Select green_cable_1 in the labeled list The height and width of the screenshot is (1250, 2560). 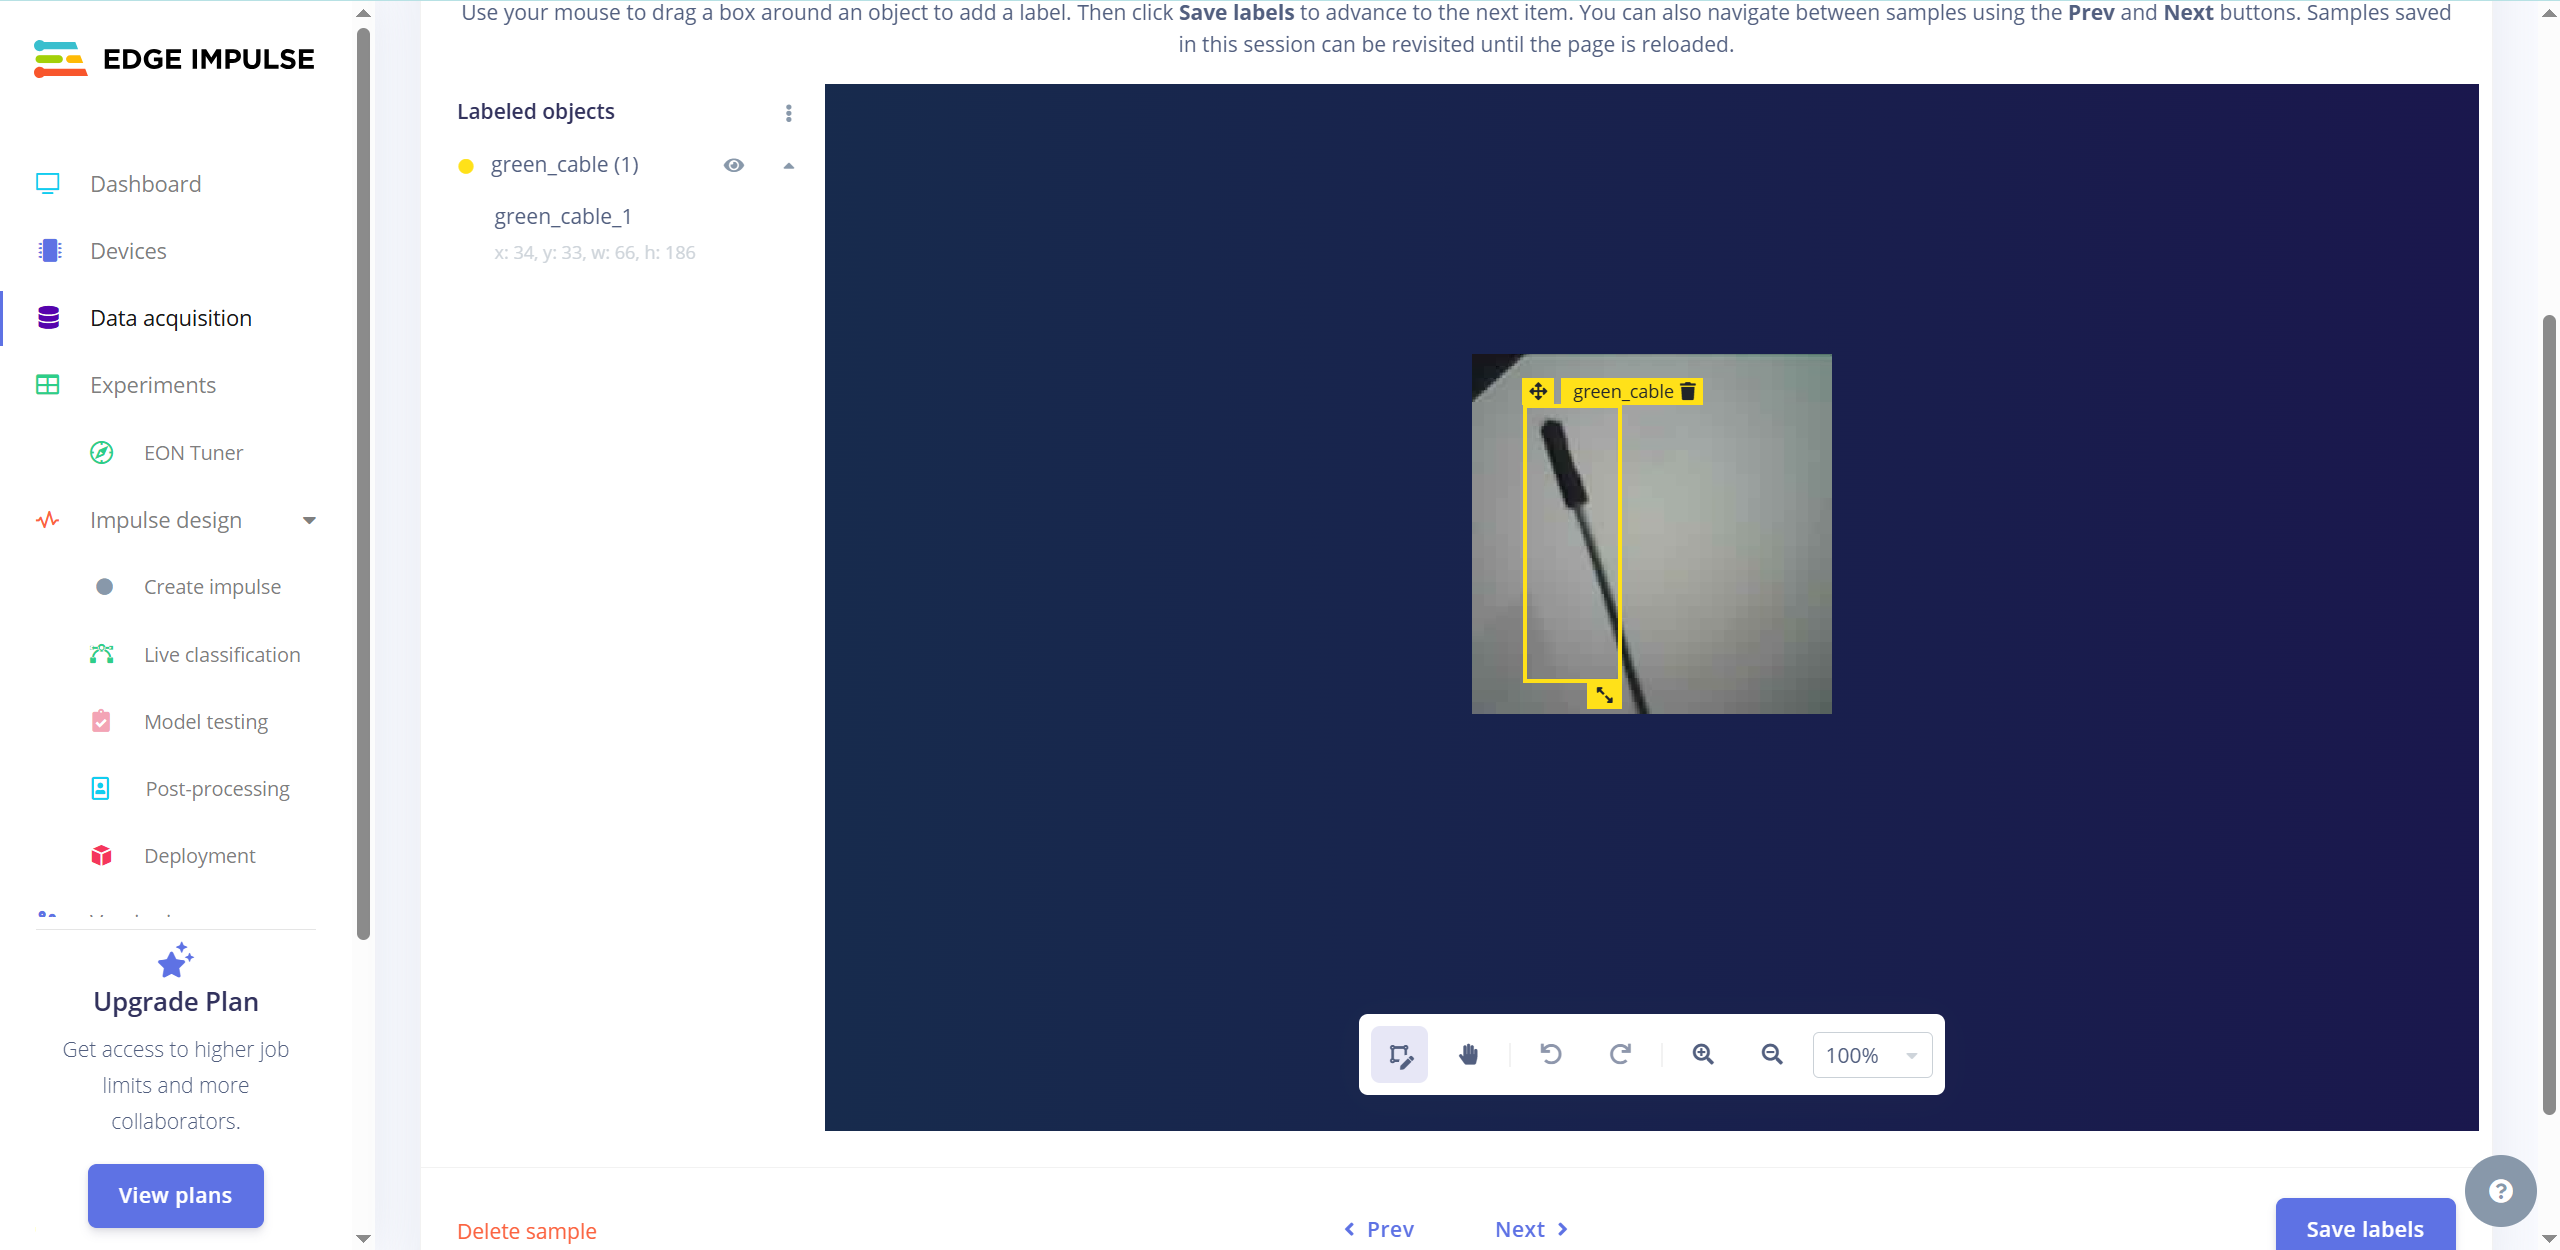(x=562, y=217)
